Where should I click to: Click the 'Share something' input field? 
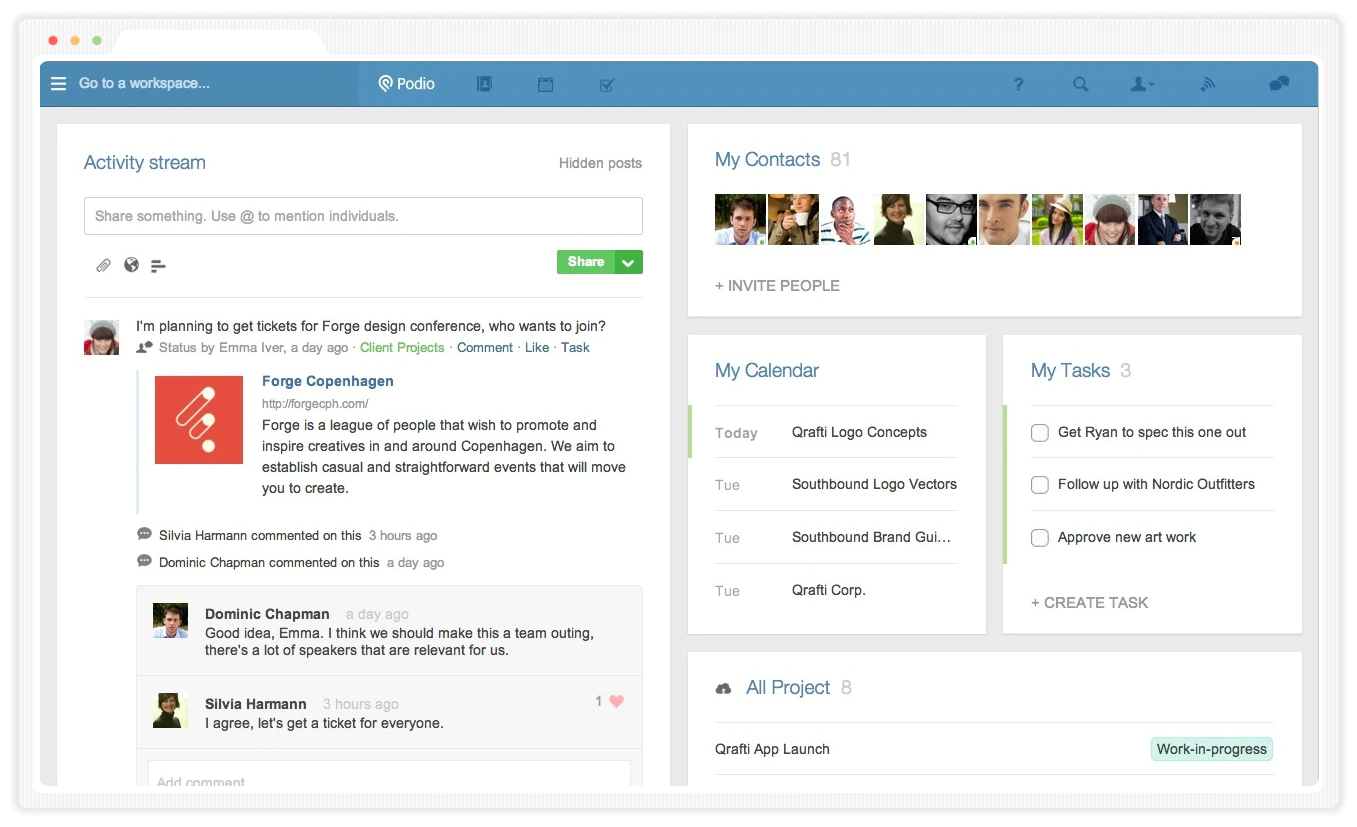(363, 216)
